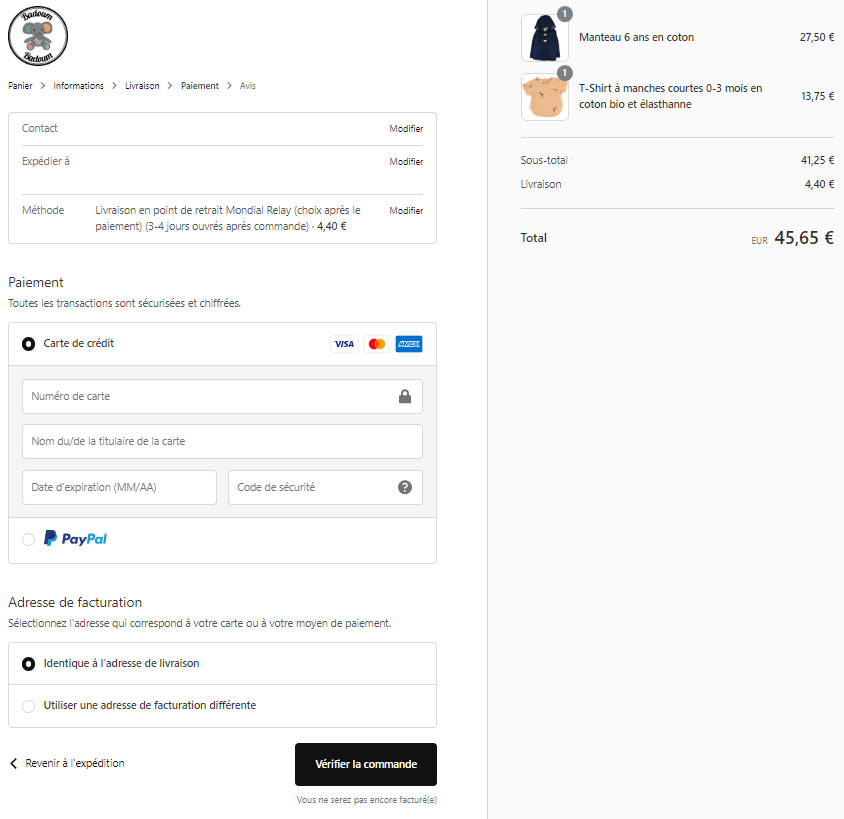Viewport: 844px width, 819px height.
Task: Click the American Express logo
Action: 409,344
